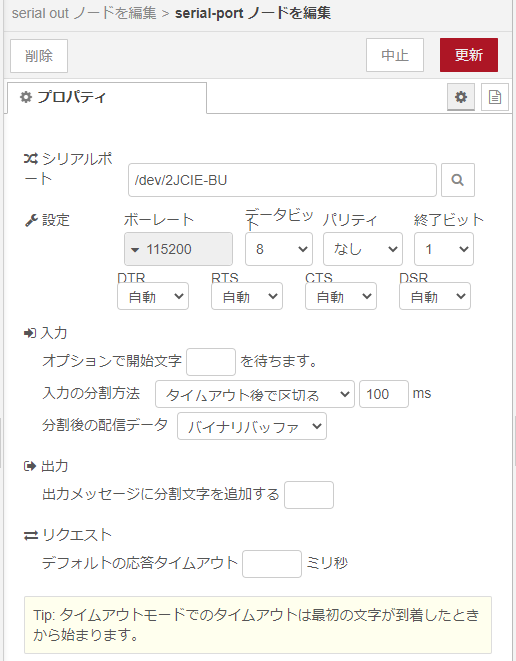Open the input split method dropdown
Viewport: 516px width, 661px height.
(x=255, y=394)
